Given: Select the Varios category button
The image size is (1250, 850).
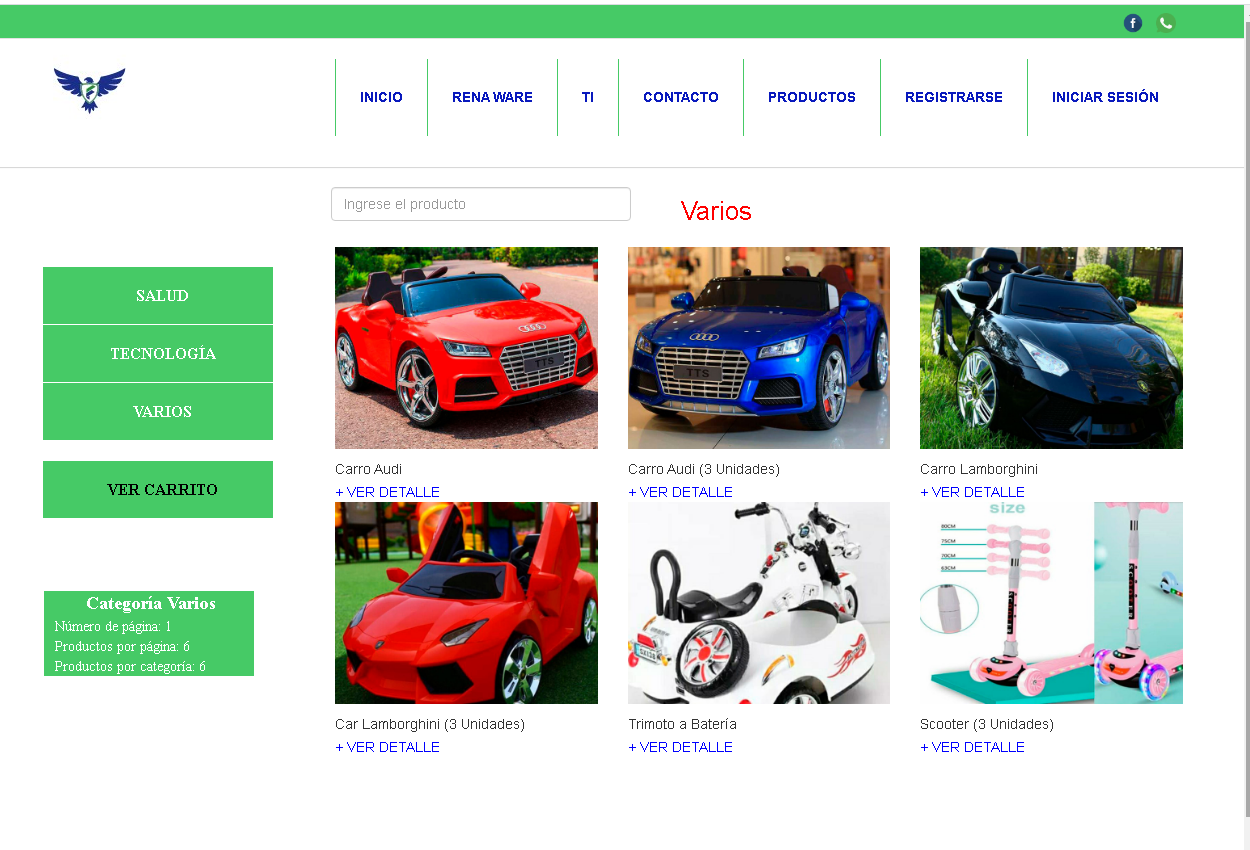Looking at the screenshot, I should [x=158, y=412].
